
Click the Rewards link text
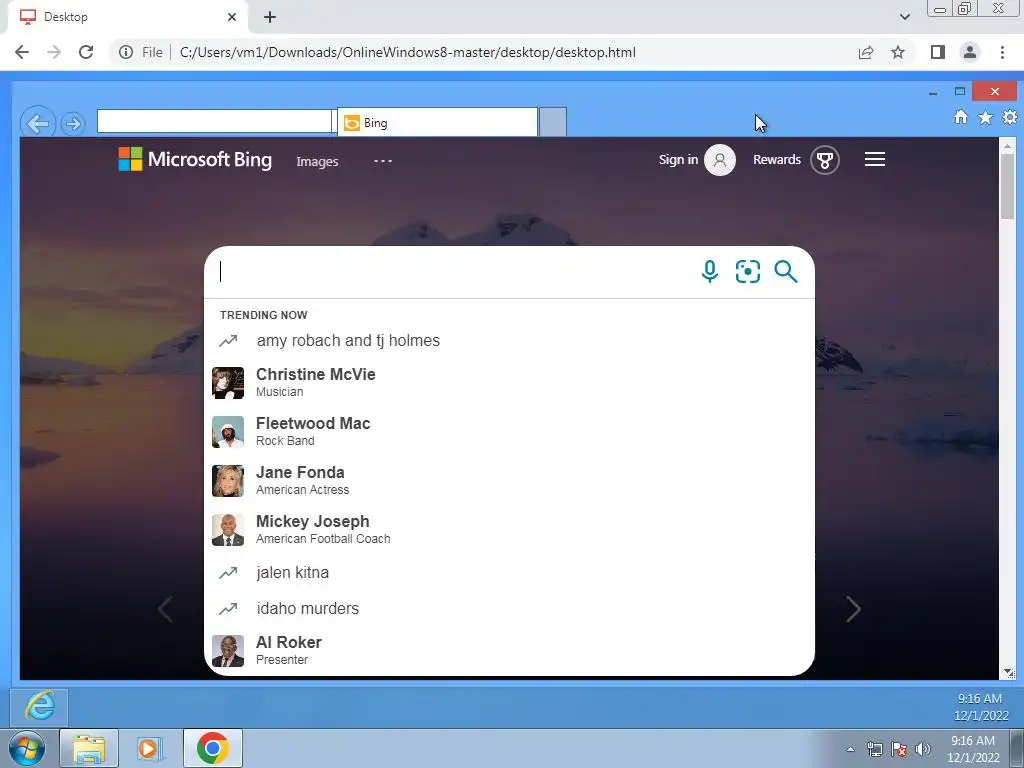(776, 160)
